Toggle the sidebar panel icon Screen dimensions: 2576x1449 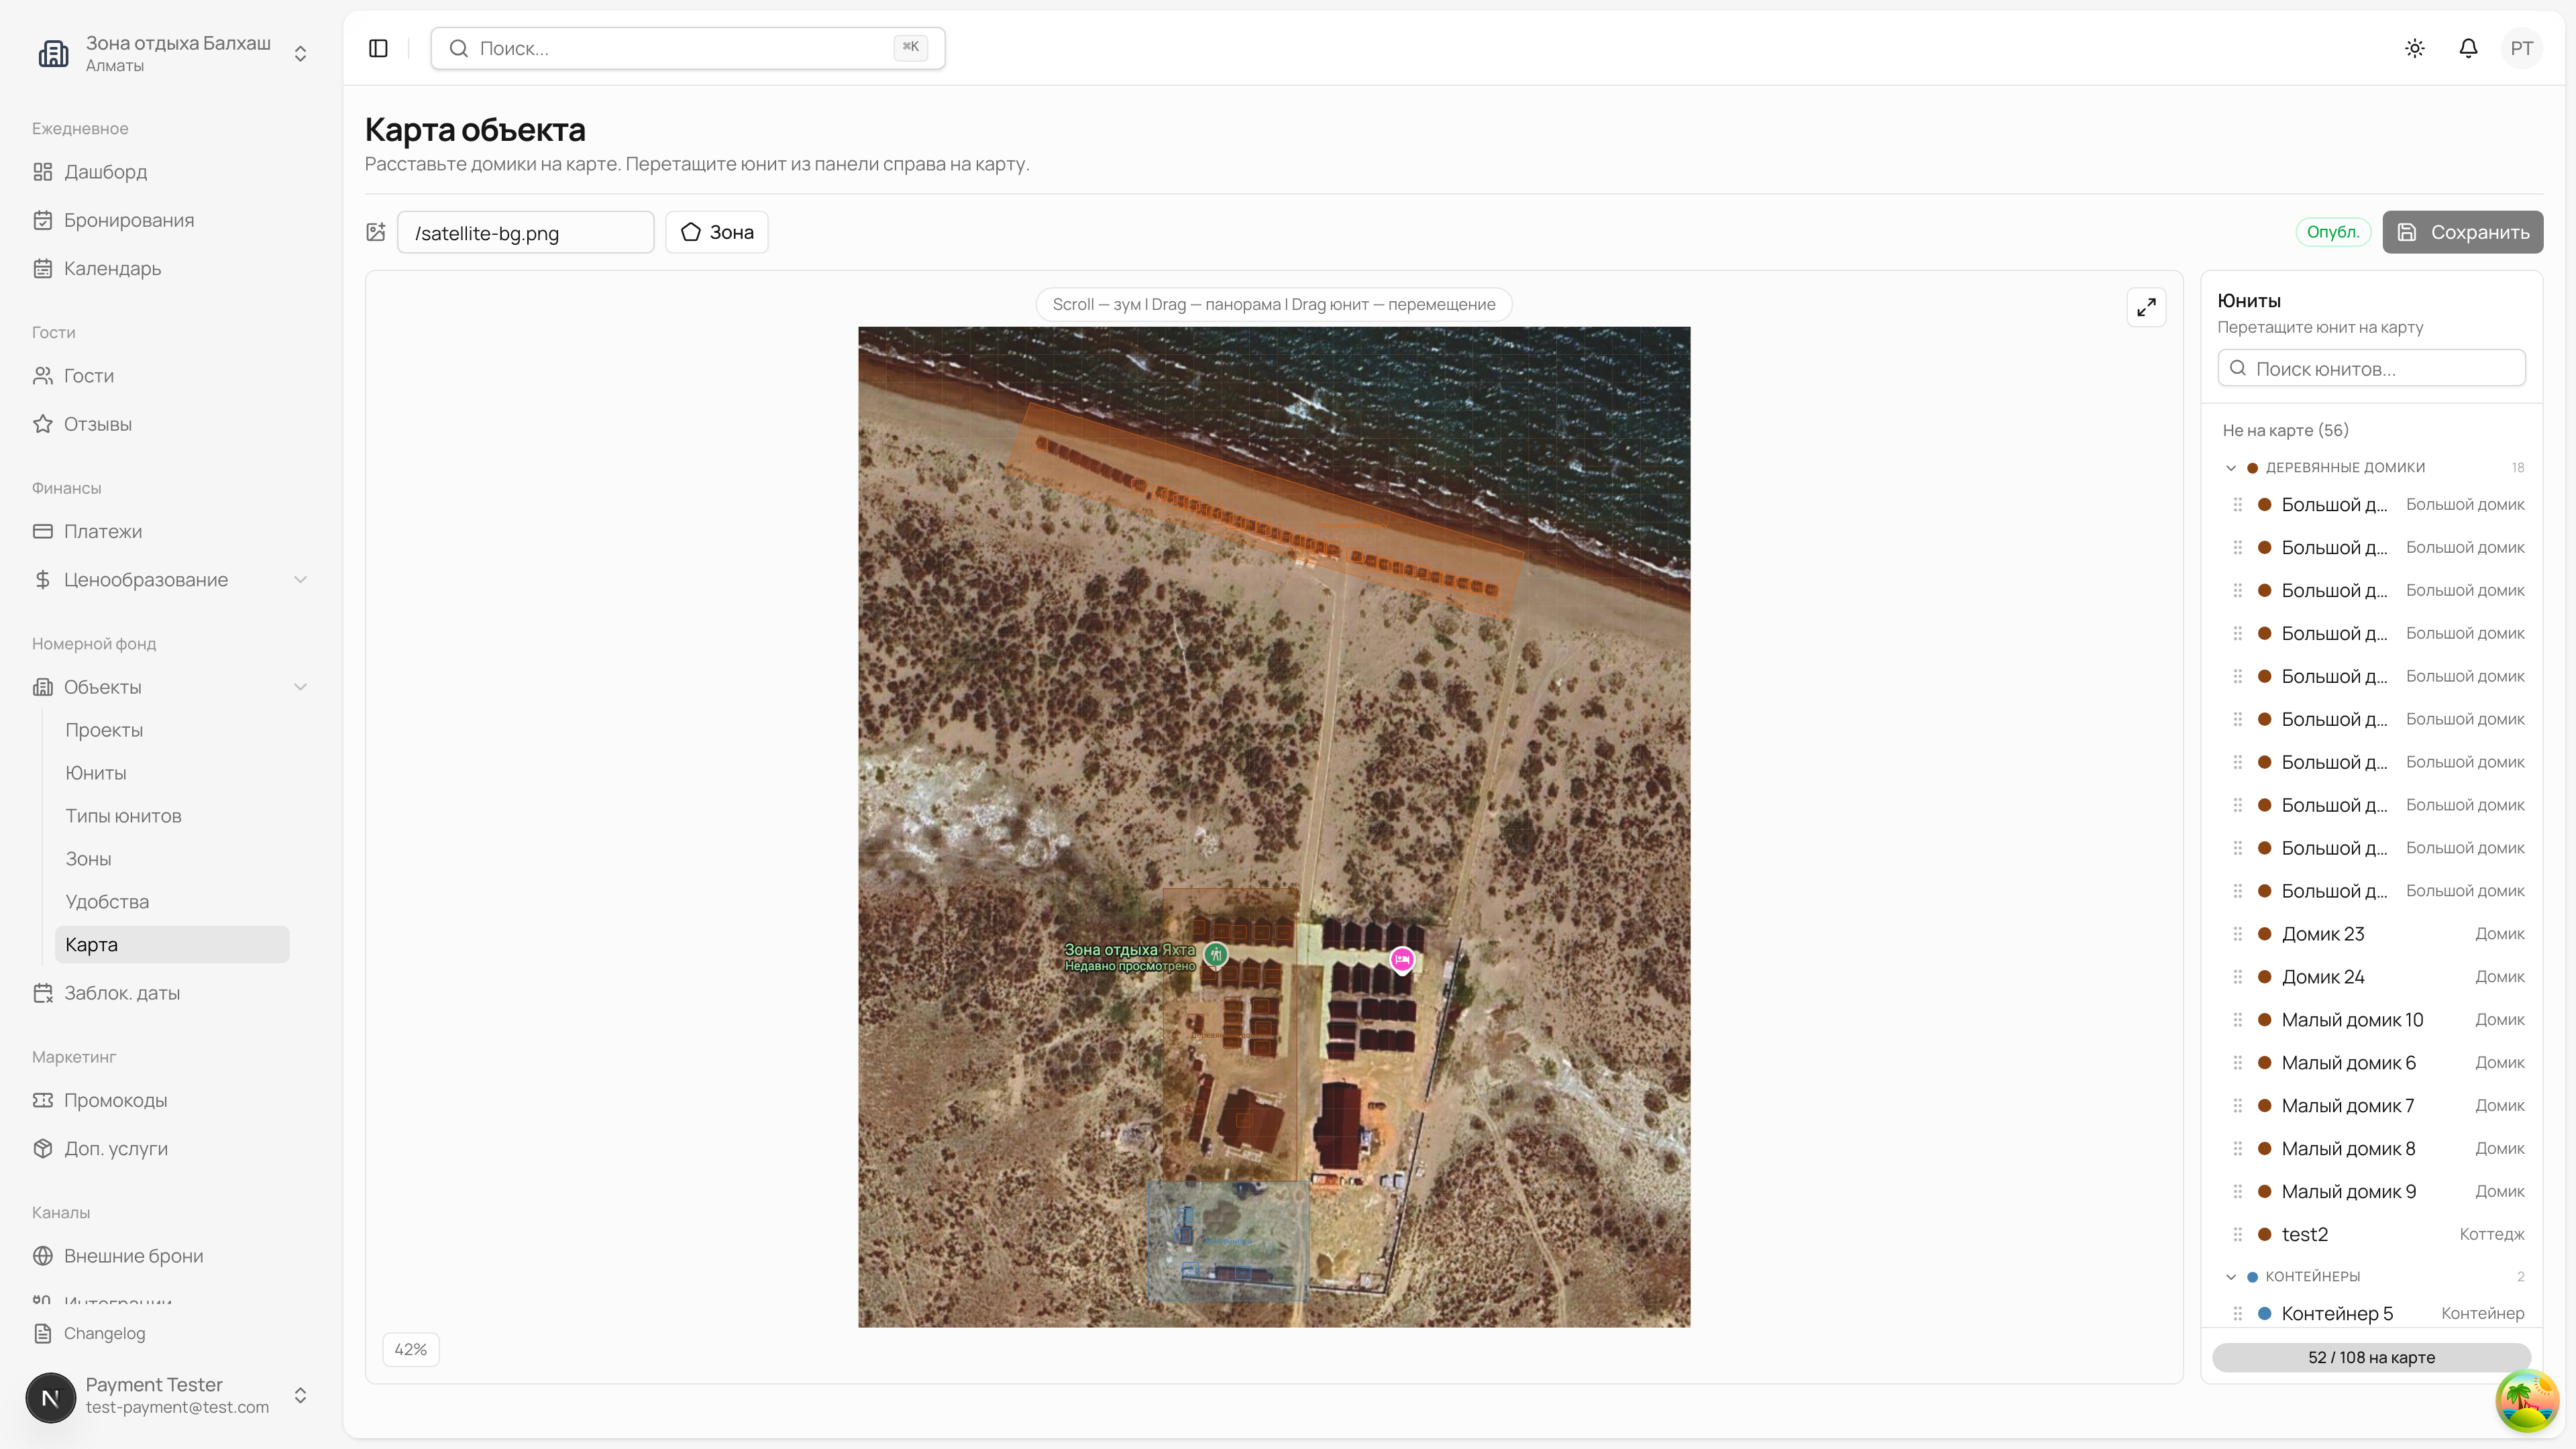(x=378, y=48)
